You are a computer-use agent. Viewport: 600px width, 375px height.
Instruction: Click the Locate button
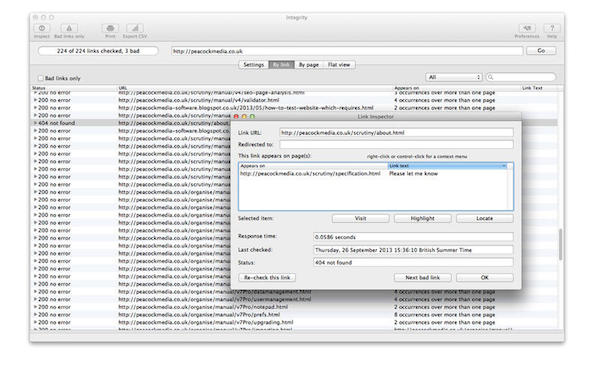click(x=484, y=218)
